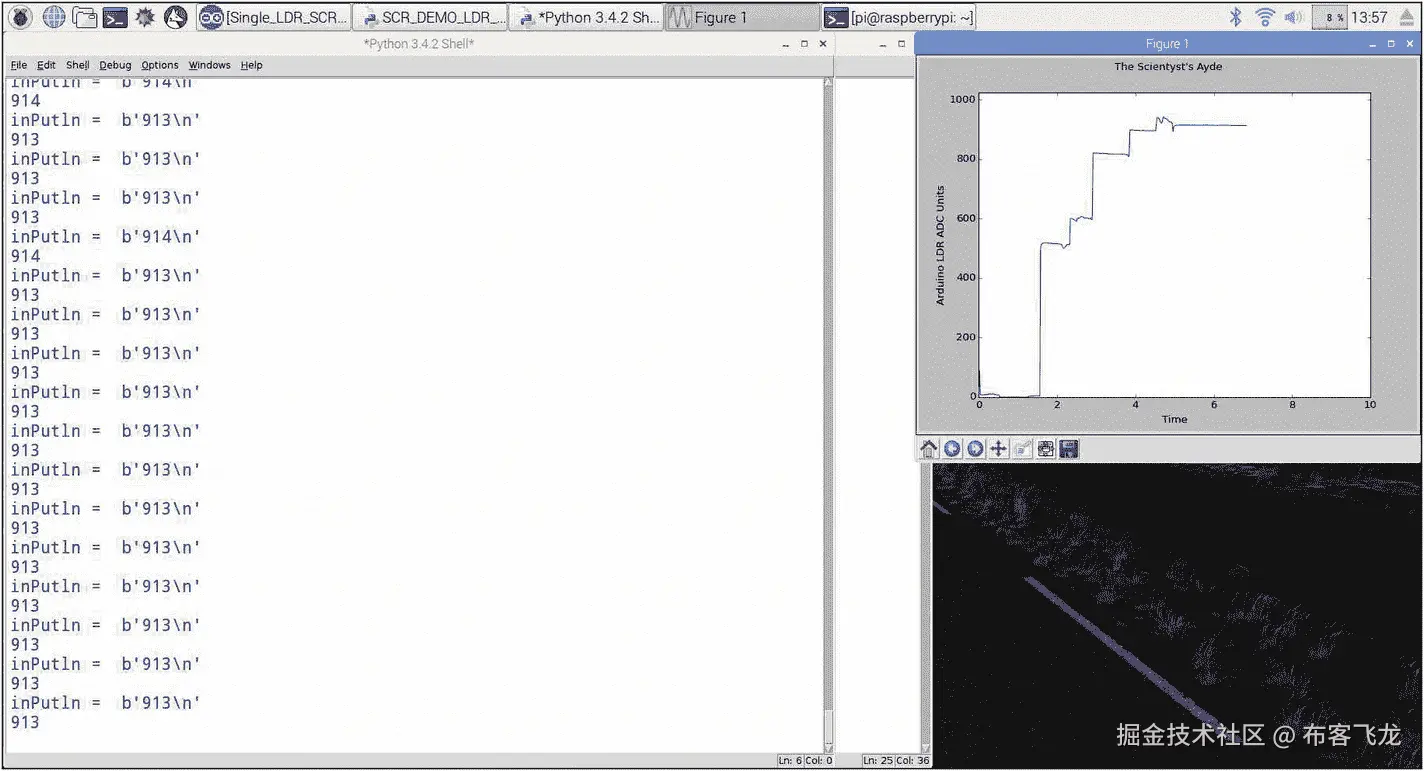Viewport: 1424px width, 771px height.
Task: Click the Time x-axis label
Action: (x=1174, y=419)
